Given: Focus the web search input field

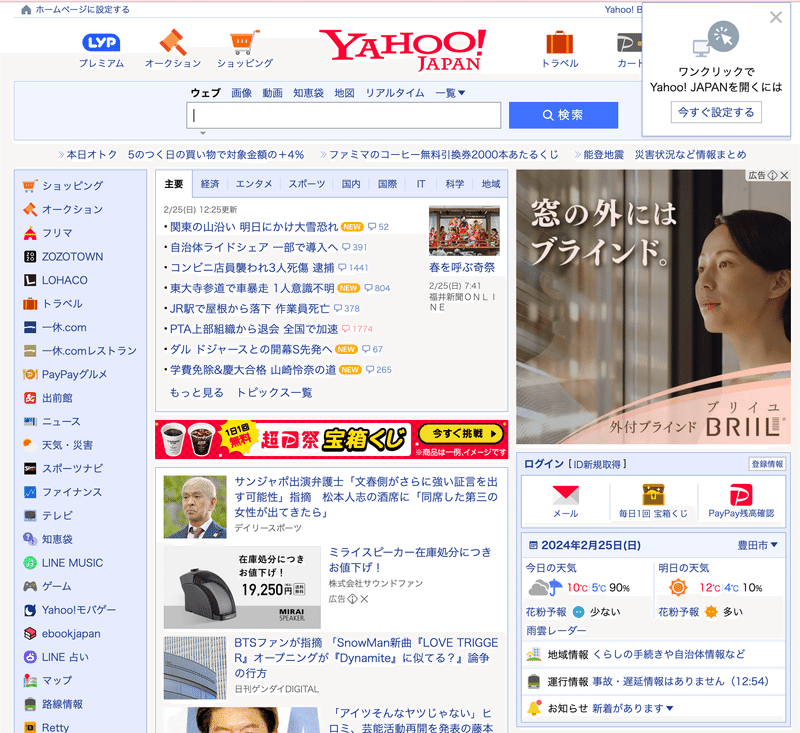Looking at the screenshot, I should click(x=343, y=115).
